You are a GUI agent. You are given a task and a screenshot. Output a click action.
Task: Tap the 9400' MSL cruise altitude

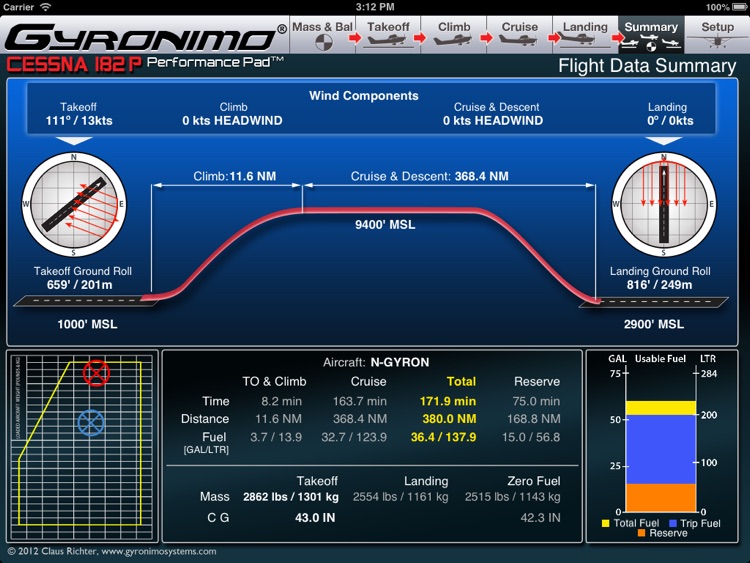coord(385,225)
